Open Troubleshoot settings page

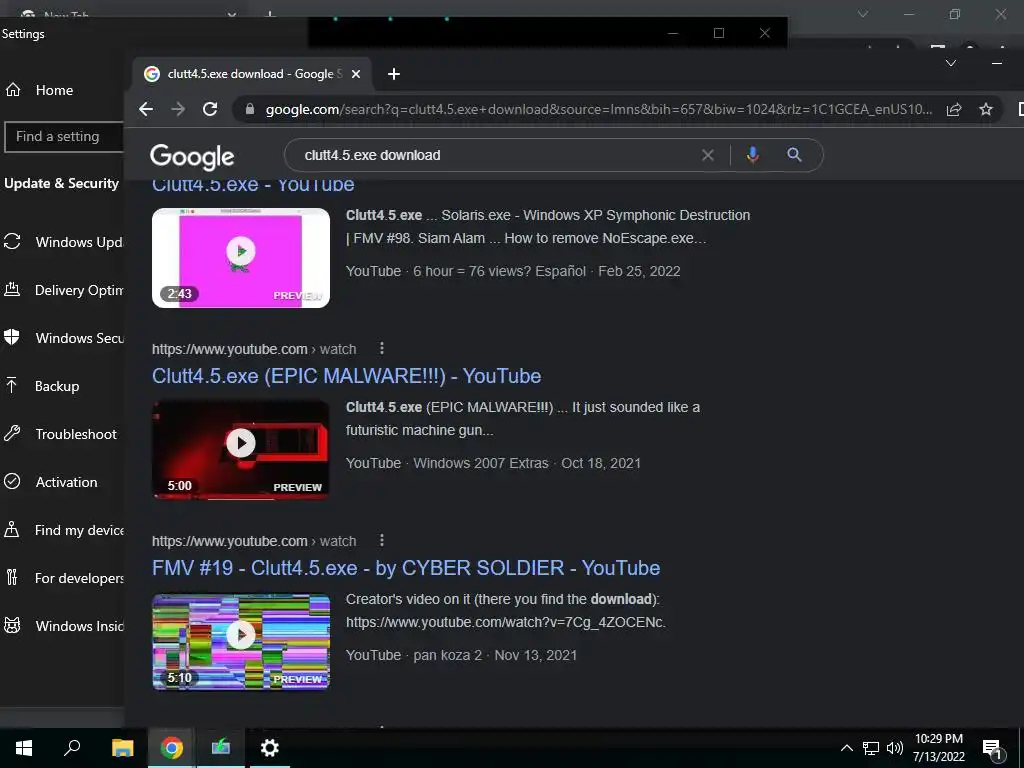[x=62, y=434]
